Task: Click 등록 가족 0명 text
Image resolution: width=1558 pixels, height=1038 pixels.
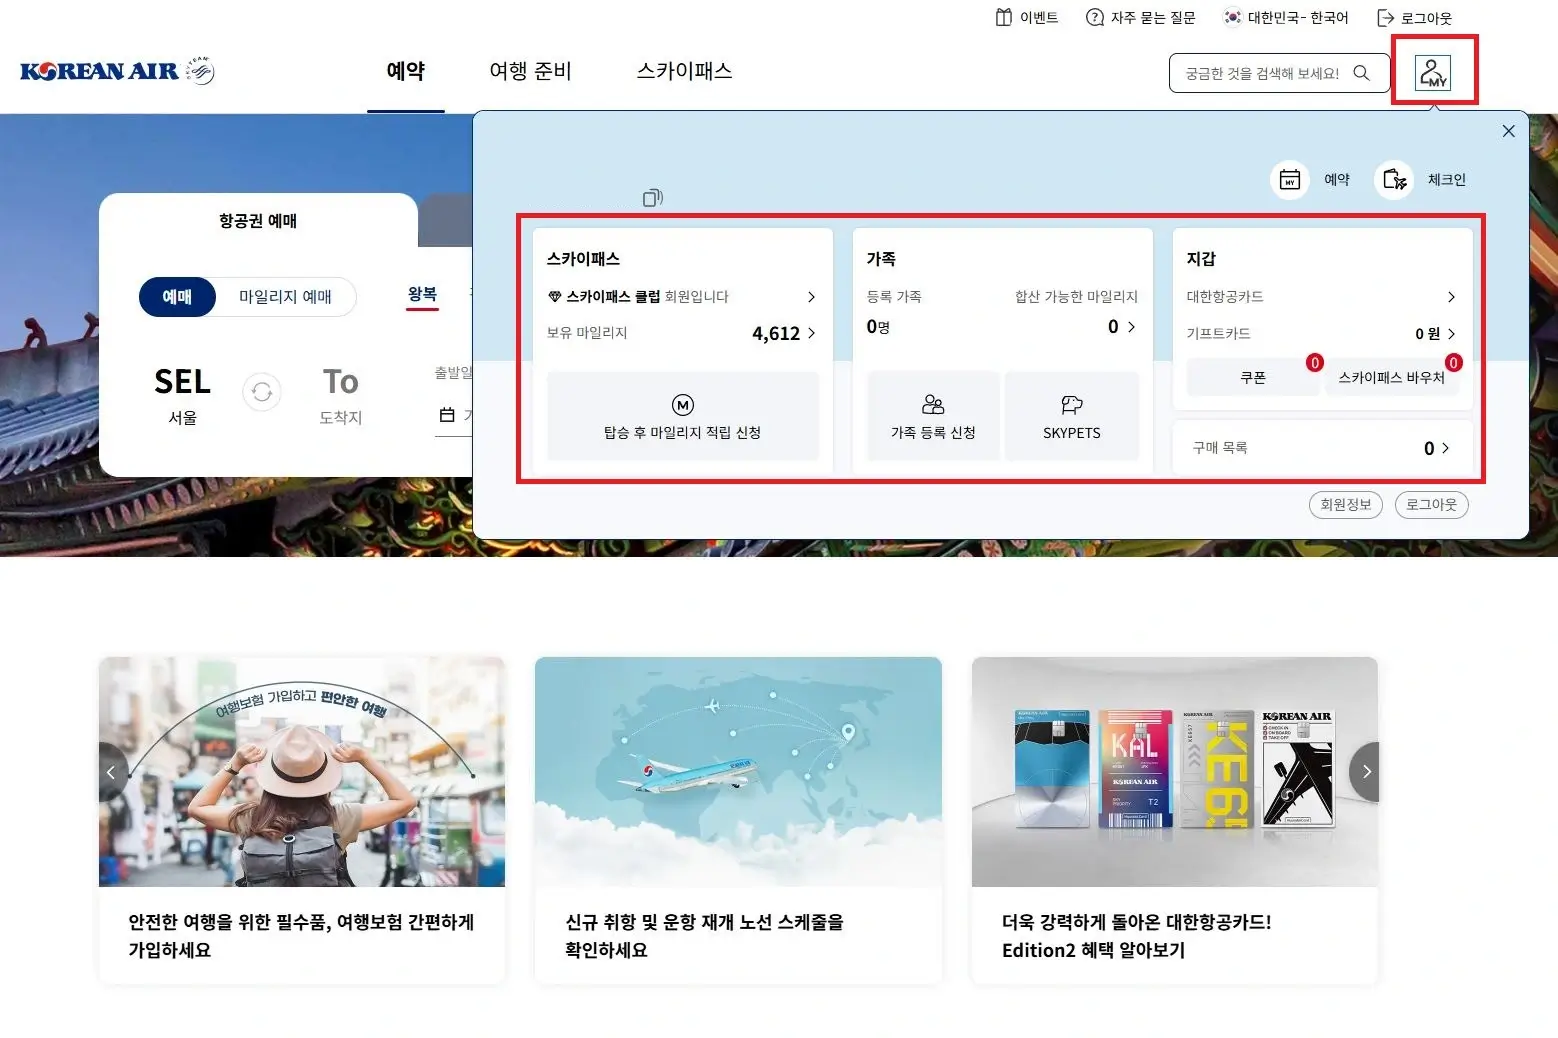Action: point(894,313)
